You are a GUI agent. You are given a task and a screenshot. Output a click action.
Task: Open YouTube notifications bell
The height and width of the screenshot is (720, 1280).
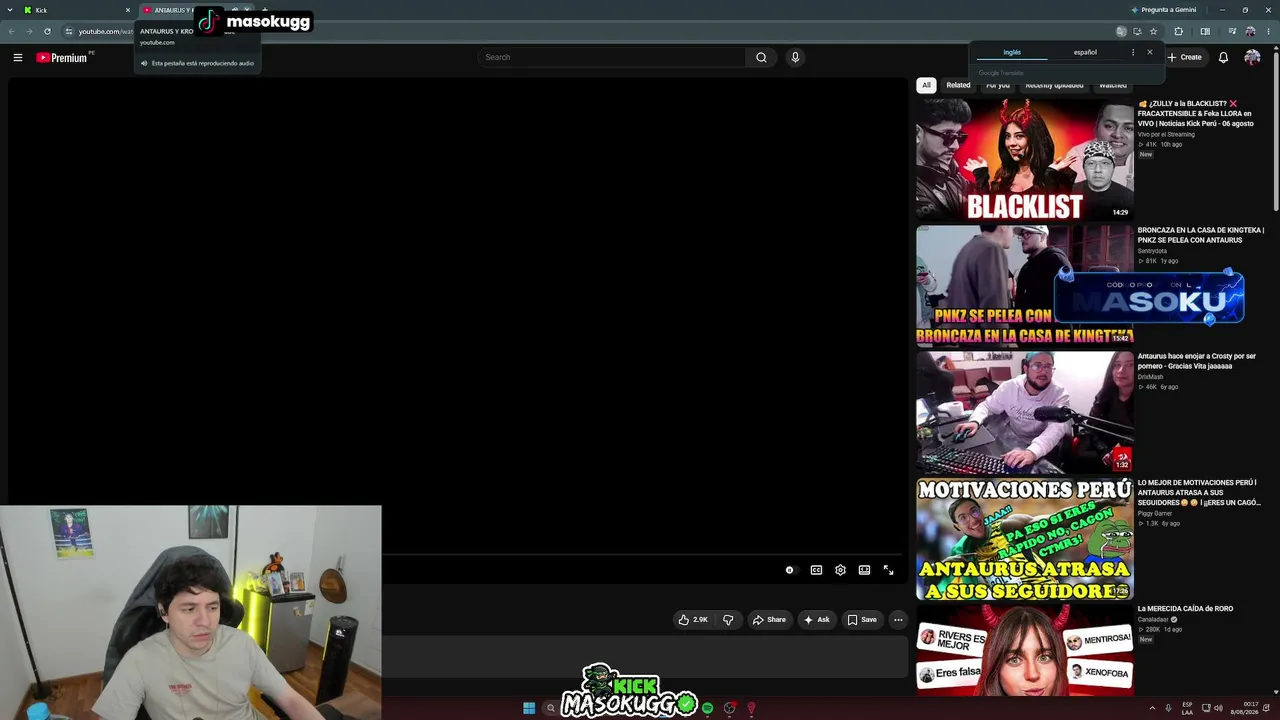(1223, 58)
